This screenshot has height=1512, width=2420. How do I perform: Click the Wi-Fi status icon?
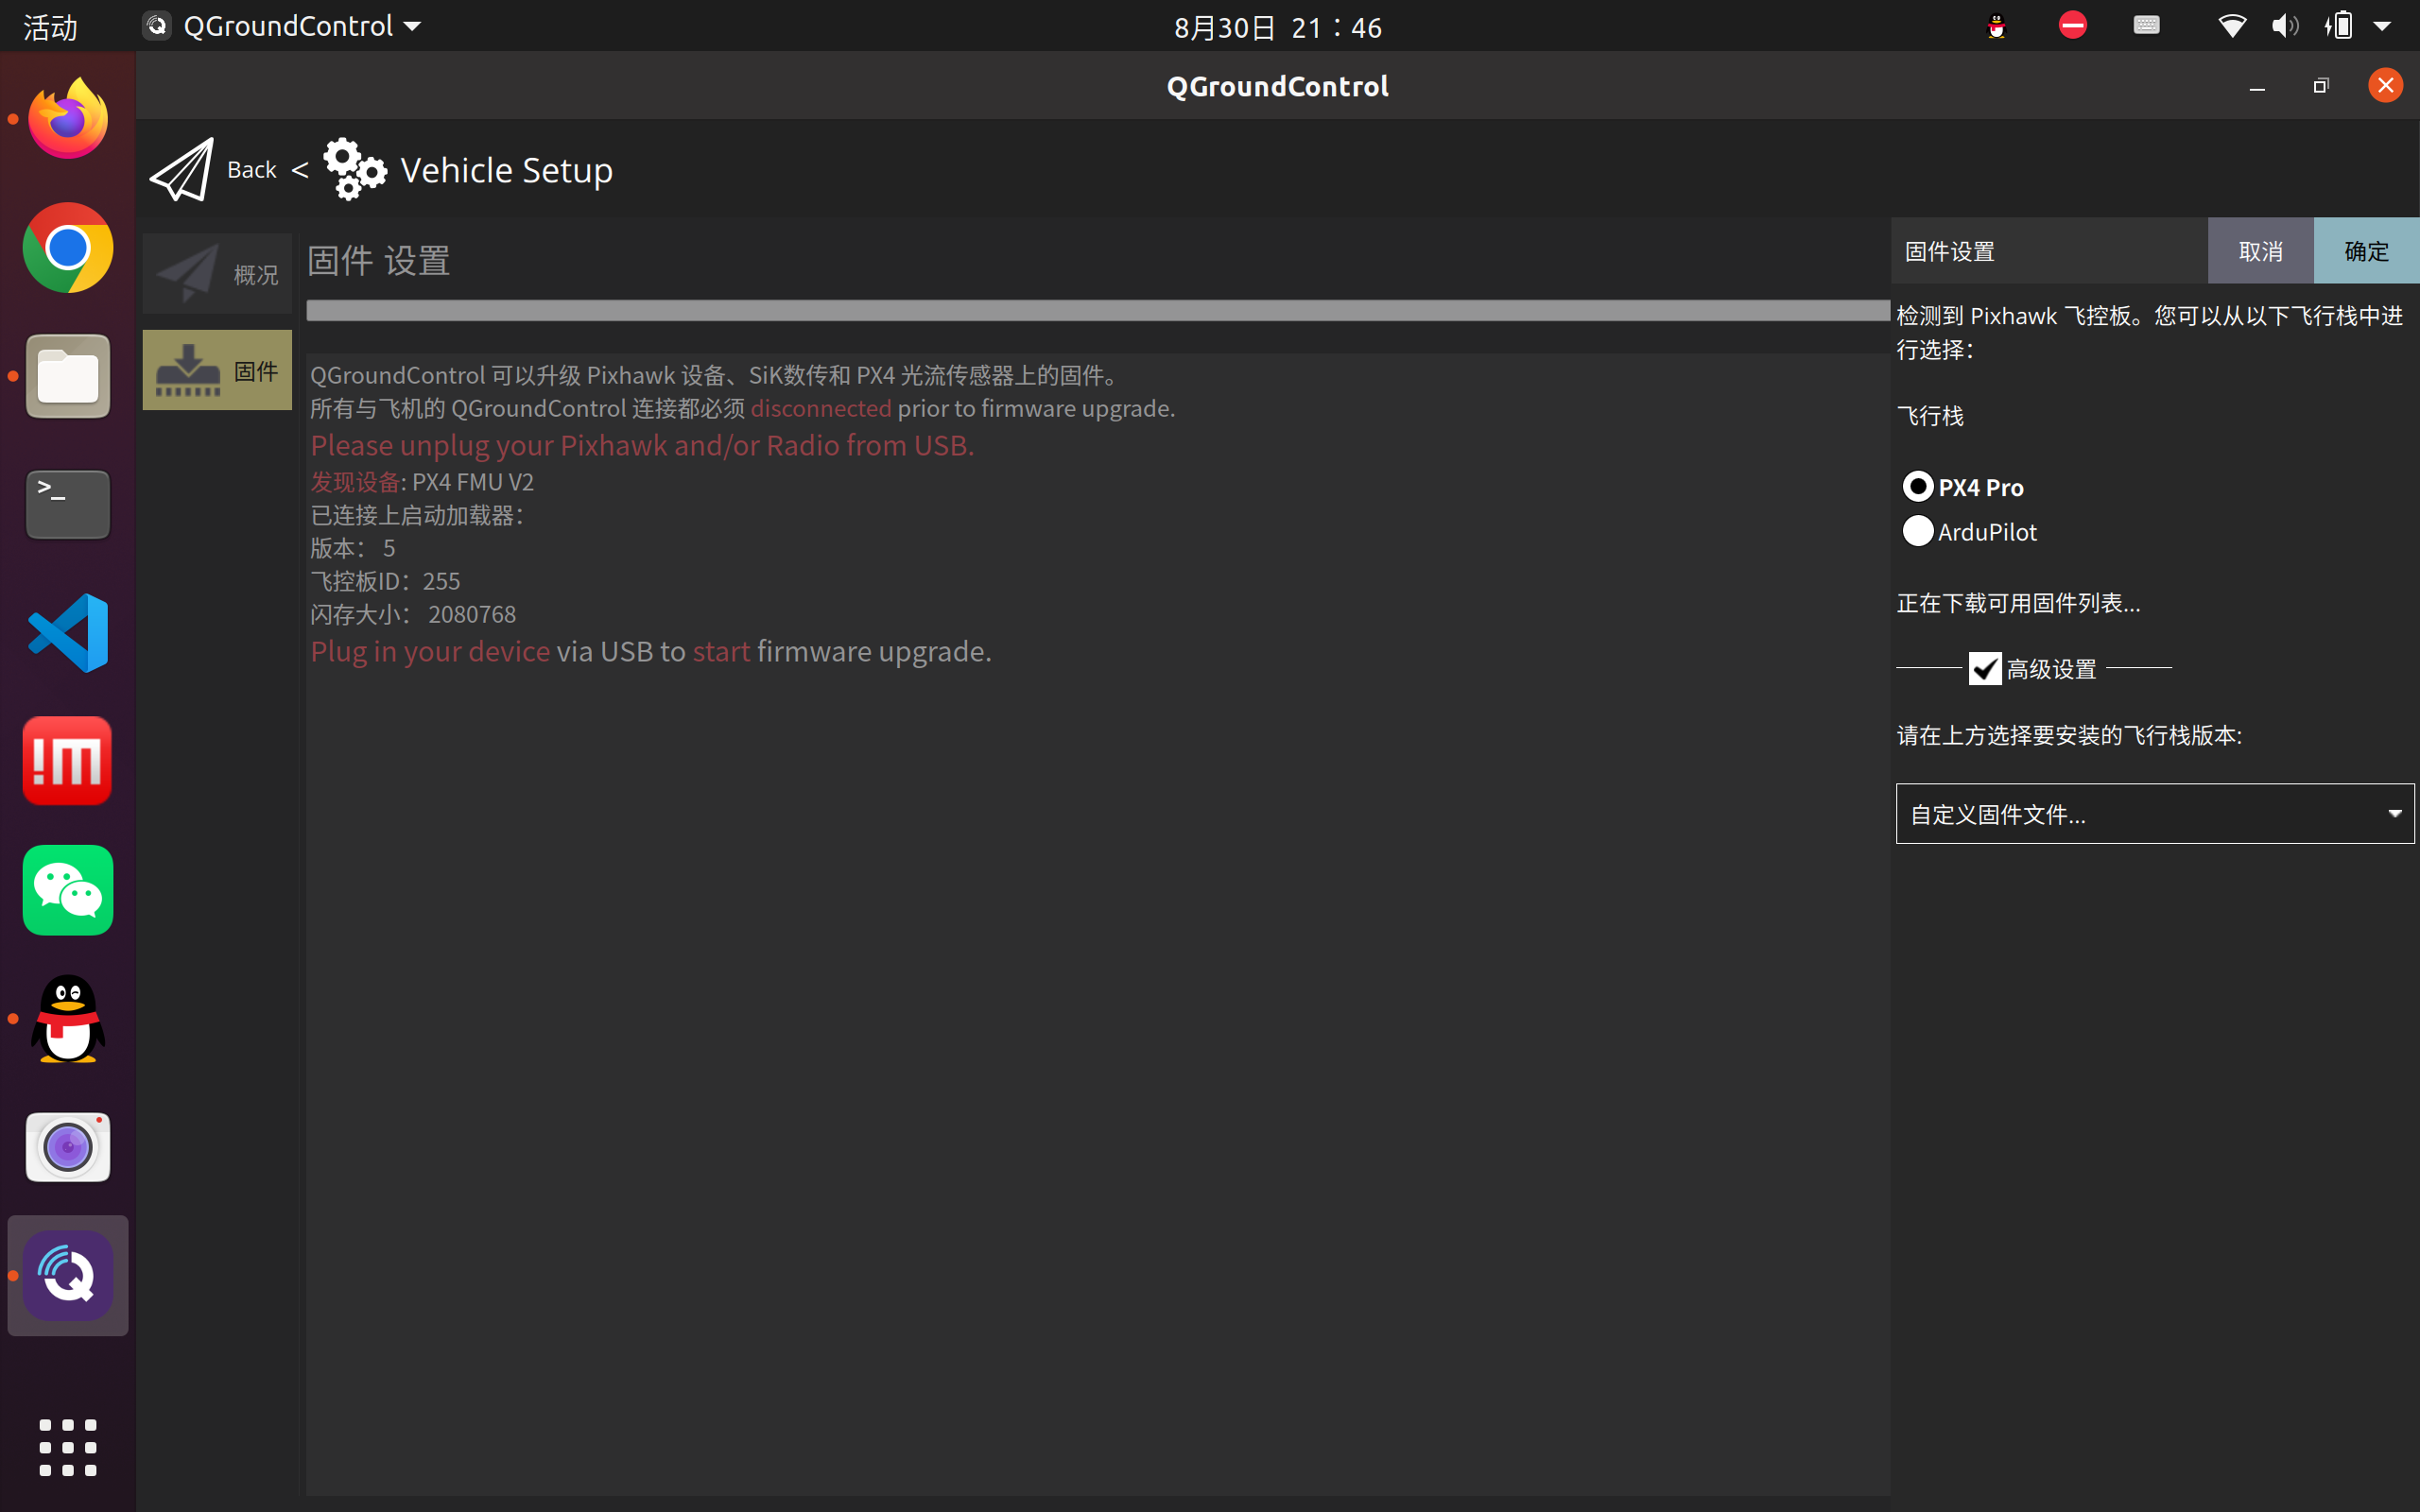(x=2231, y=26)
